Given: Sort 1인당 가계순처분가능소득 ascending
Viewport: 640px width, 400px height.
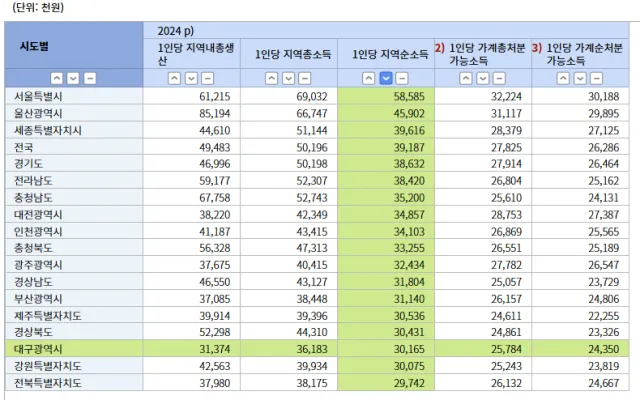Looking at the screenshot, I should [x=563, y=78].
